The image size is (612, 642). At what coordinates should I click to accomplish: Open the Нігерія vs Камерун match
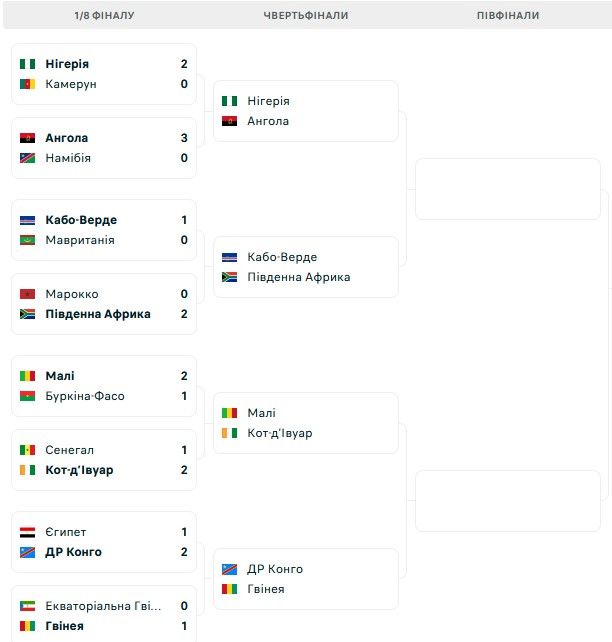(x=104, y=74)
